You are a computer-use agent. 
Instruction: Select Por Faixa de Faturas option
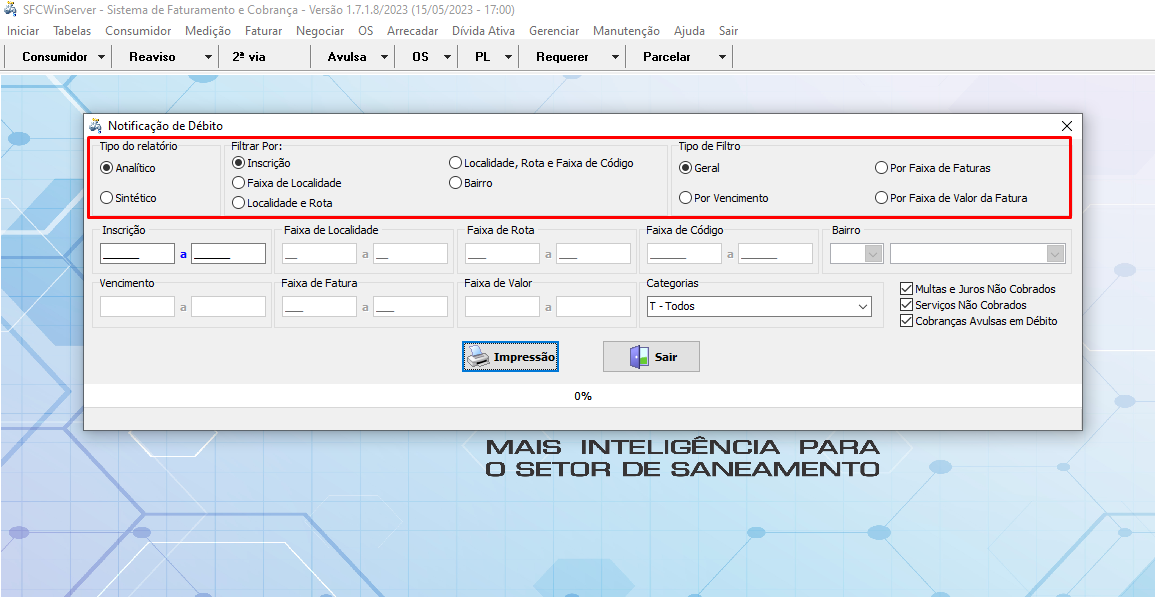pyautogui.click(x=882, y=168)
